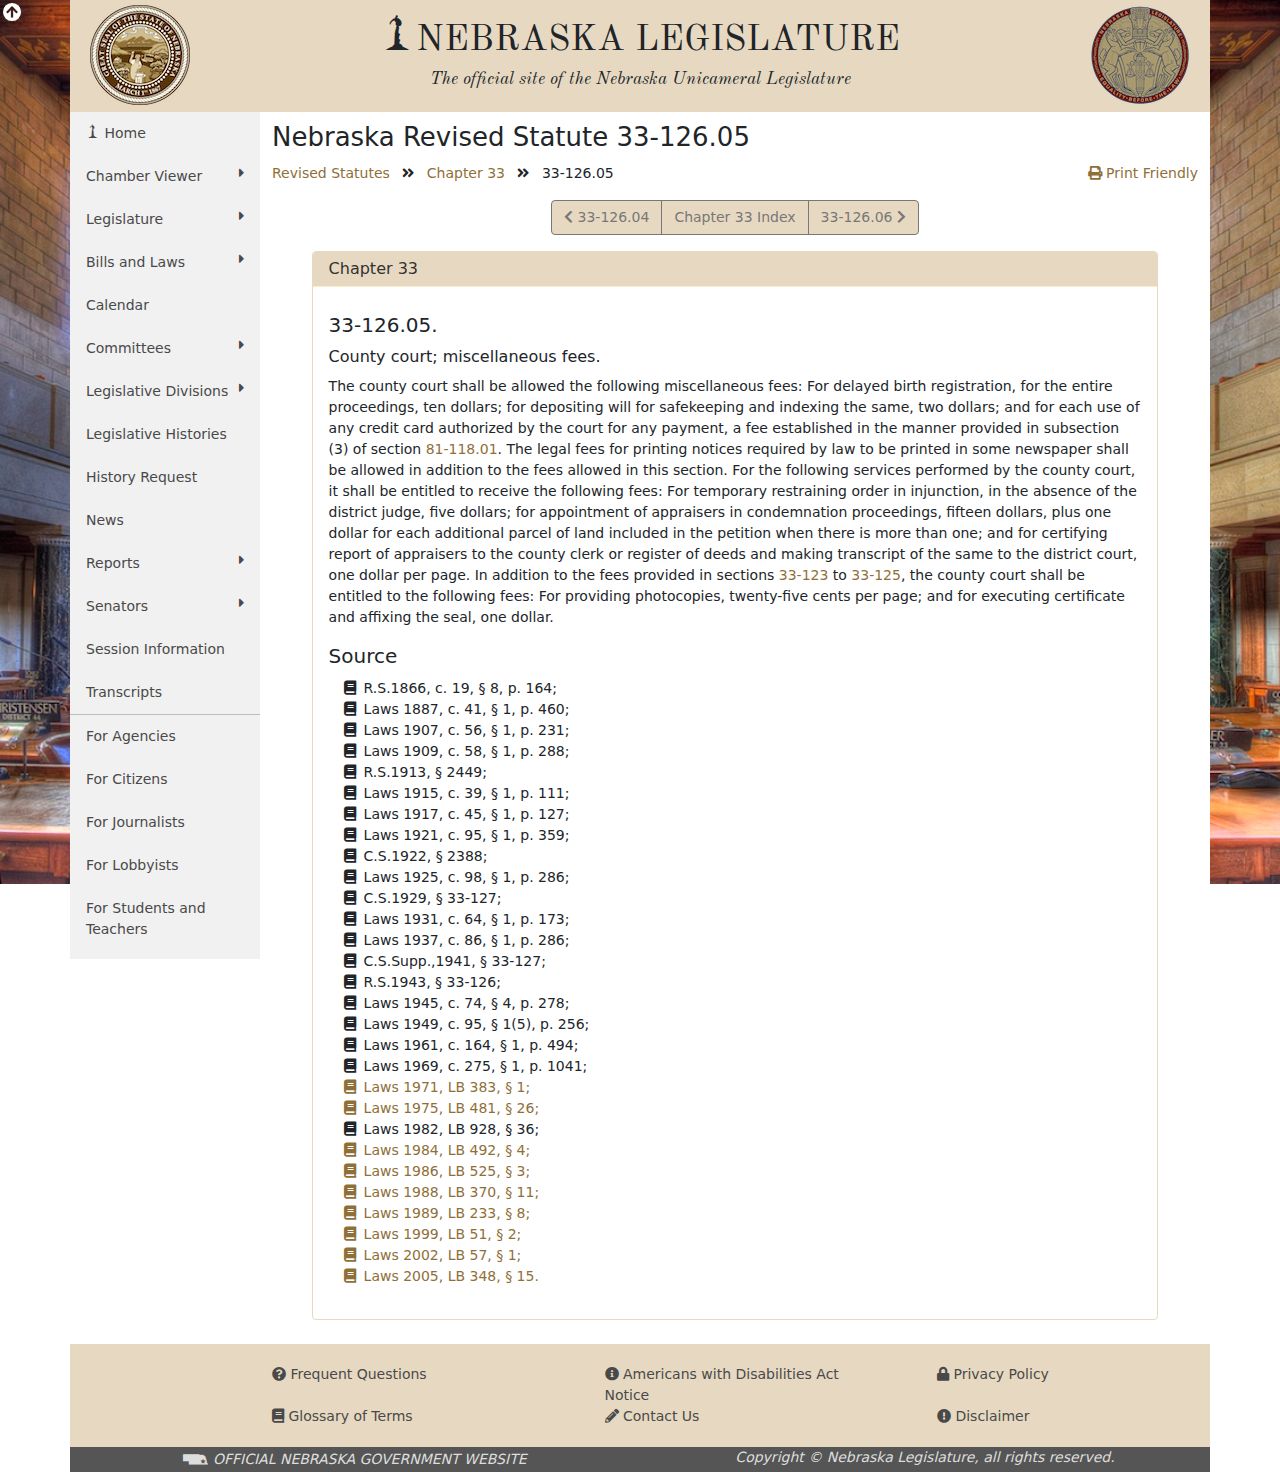Viewport: 1280px width, 1472px height.
Task: Select the Transcripts sidebar item
Action: coord(165,692)
